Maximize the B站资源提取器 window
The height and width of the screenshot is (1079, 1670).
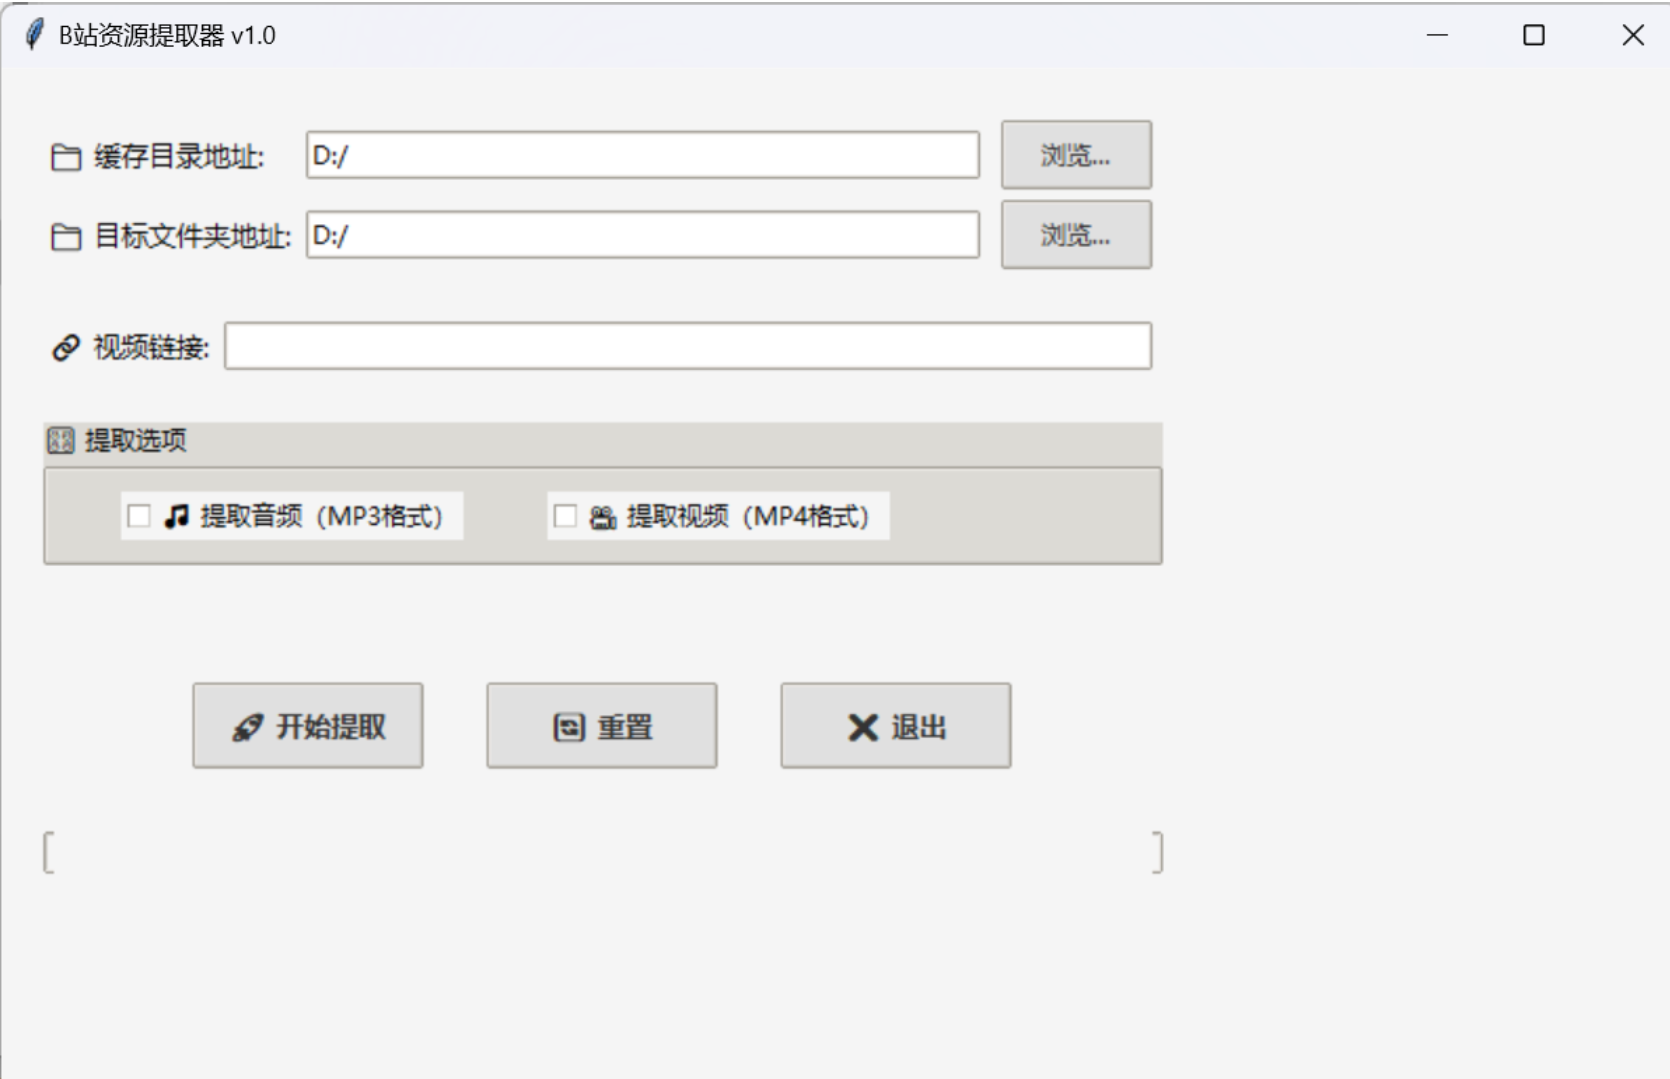click(1534, 35)
